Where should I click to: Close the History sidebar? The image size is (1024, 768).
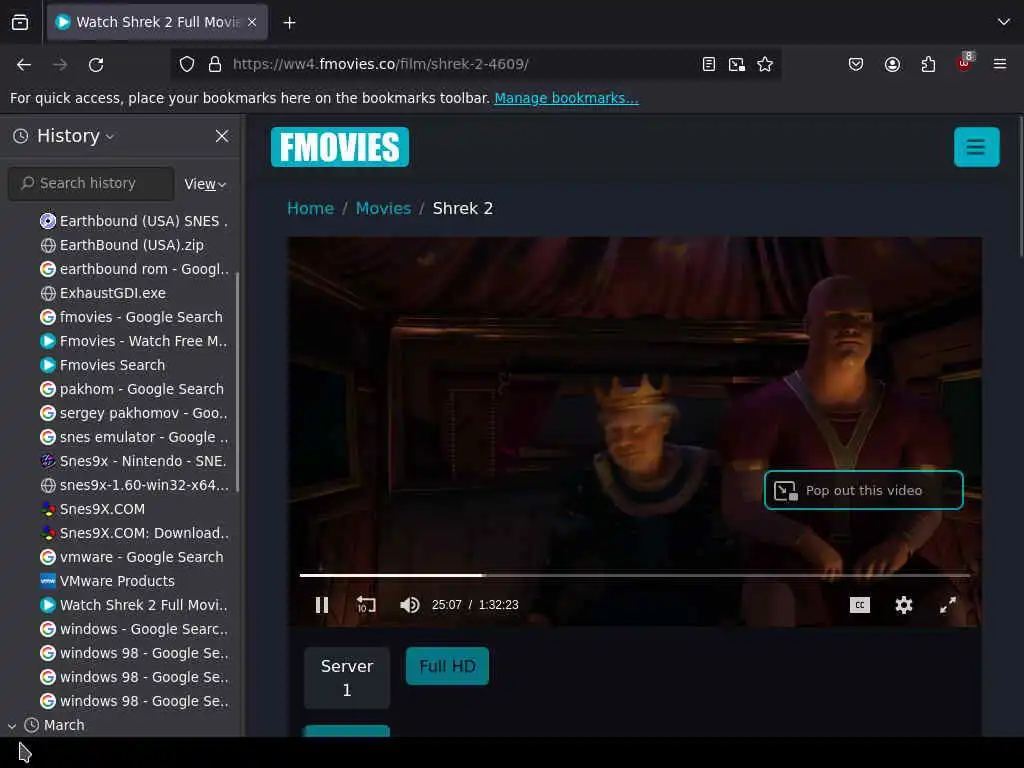[x=222, y=136]
